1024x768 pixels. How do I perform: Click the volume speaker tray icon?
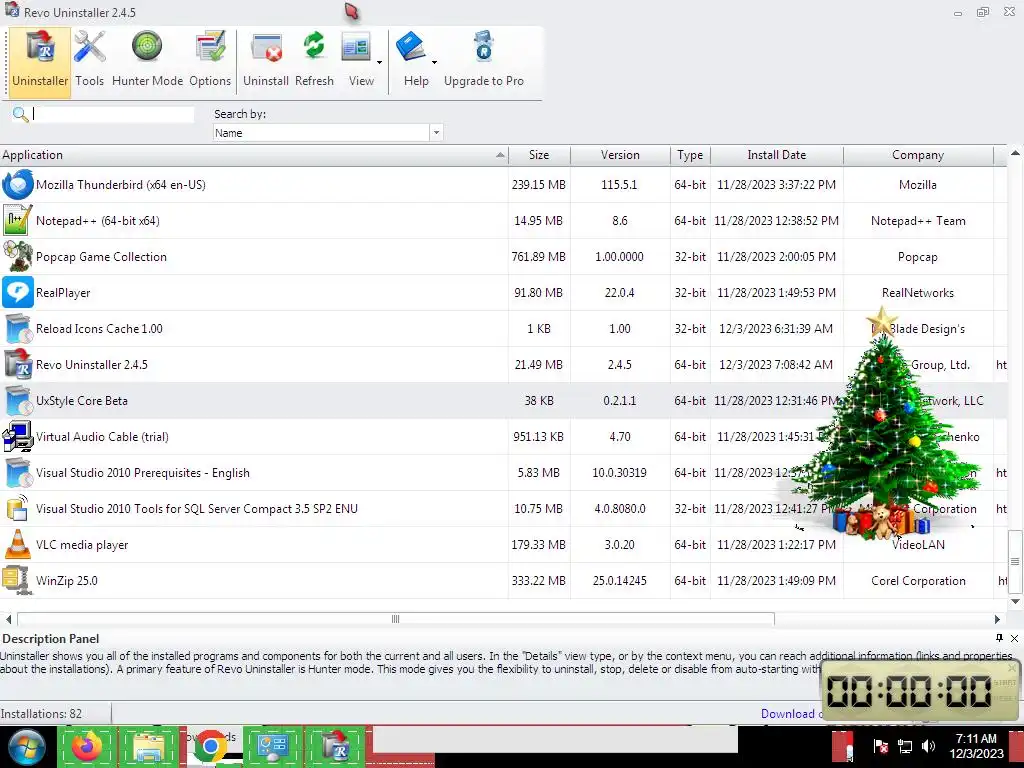928,746
